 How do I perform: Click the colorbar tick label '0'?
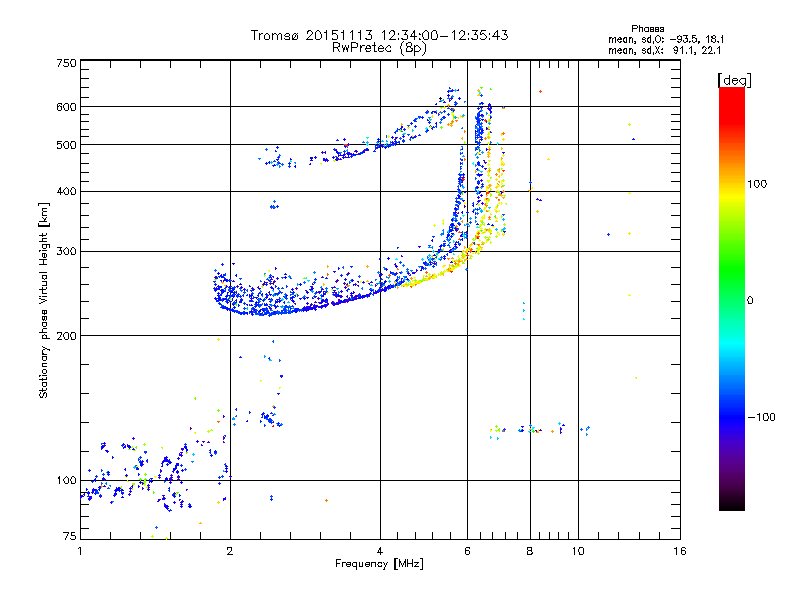point(750,301)
